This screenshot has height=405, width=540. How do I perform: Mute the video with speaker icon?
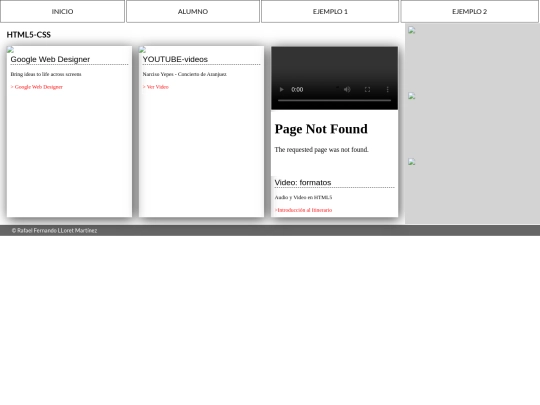tap(347, 90)
